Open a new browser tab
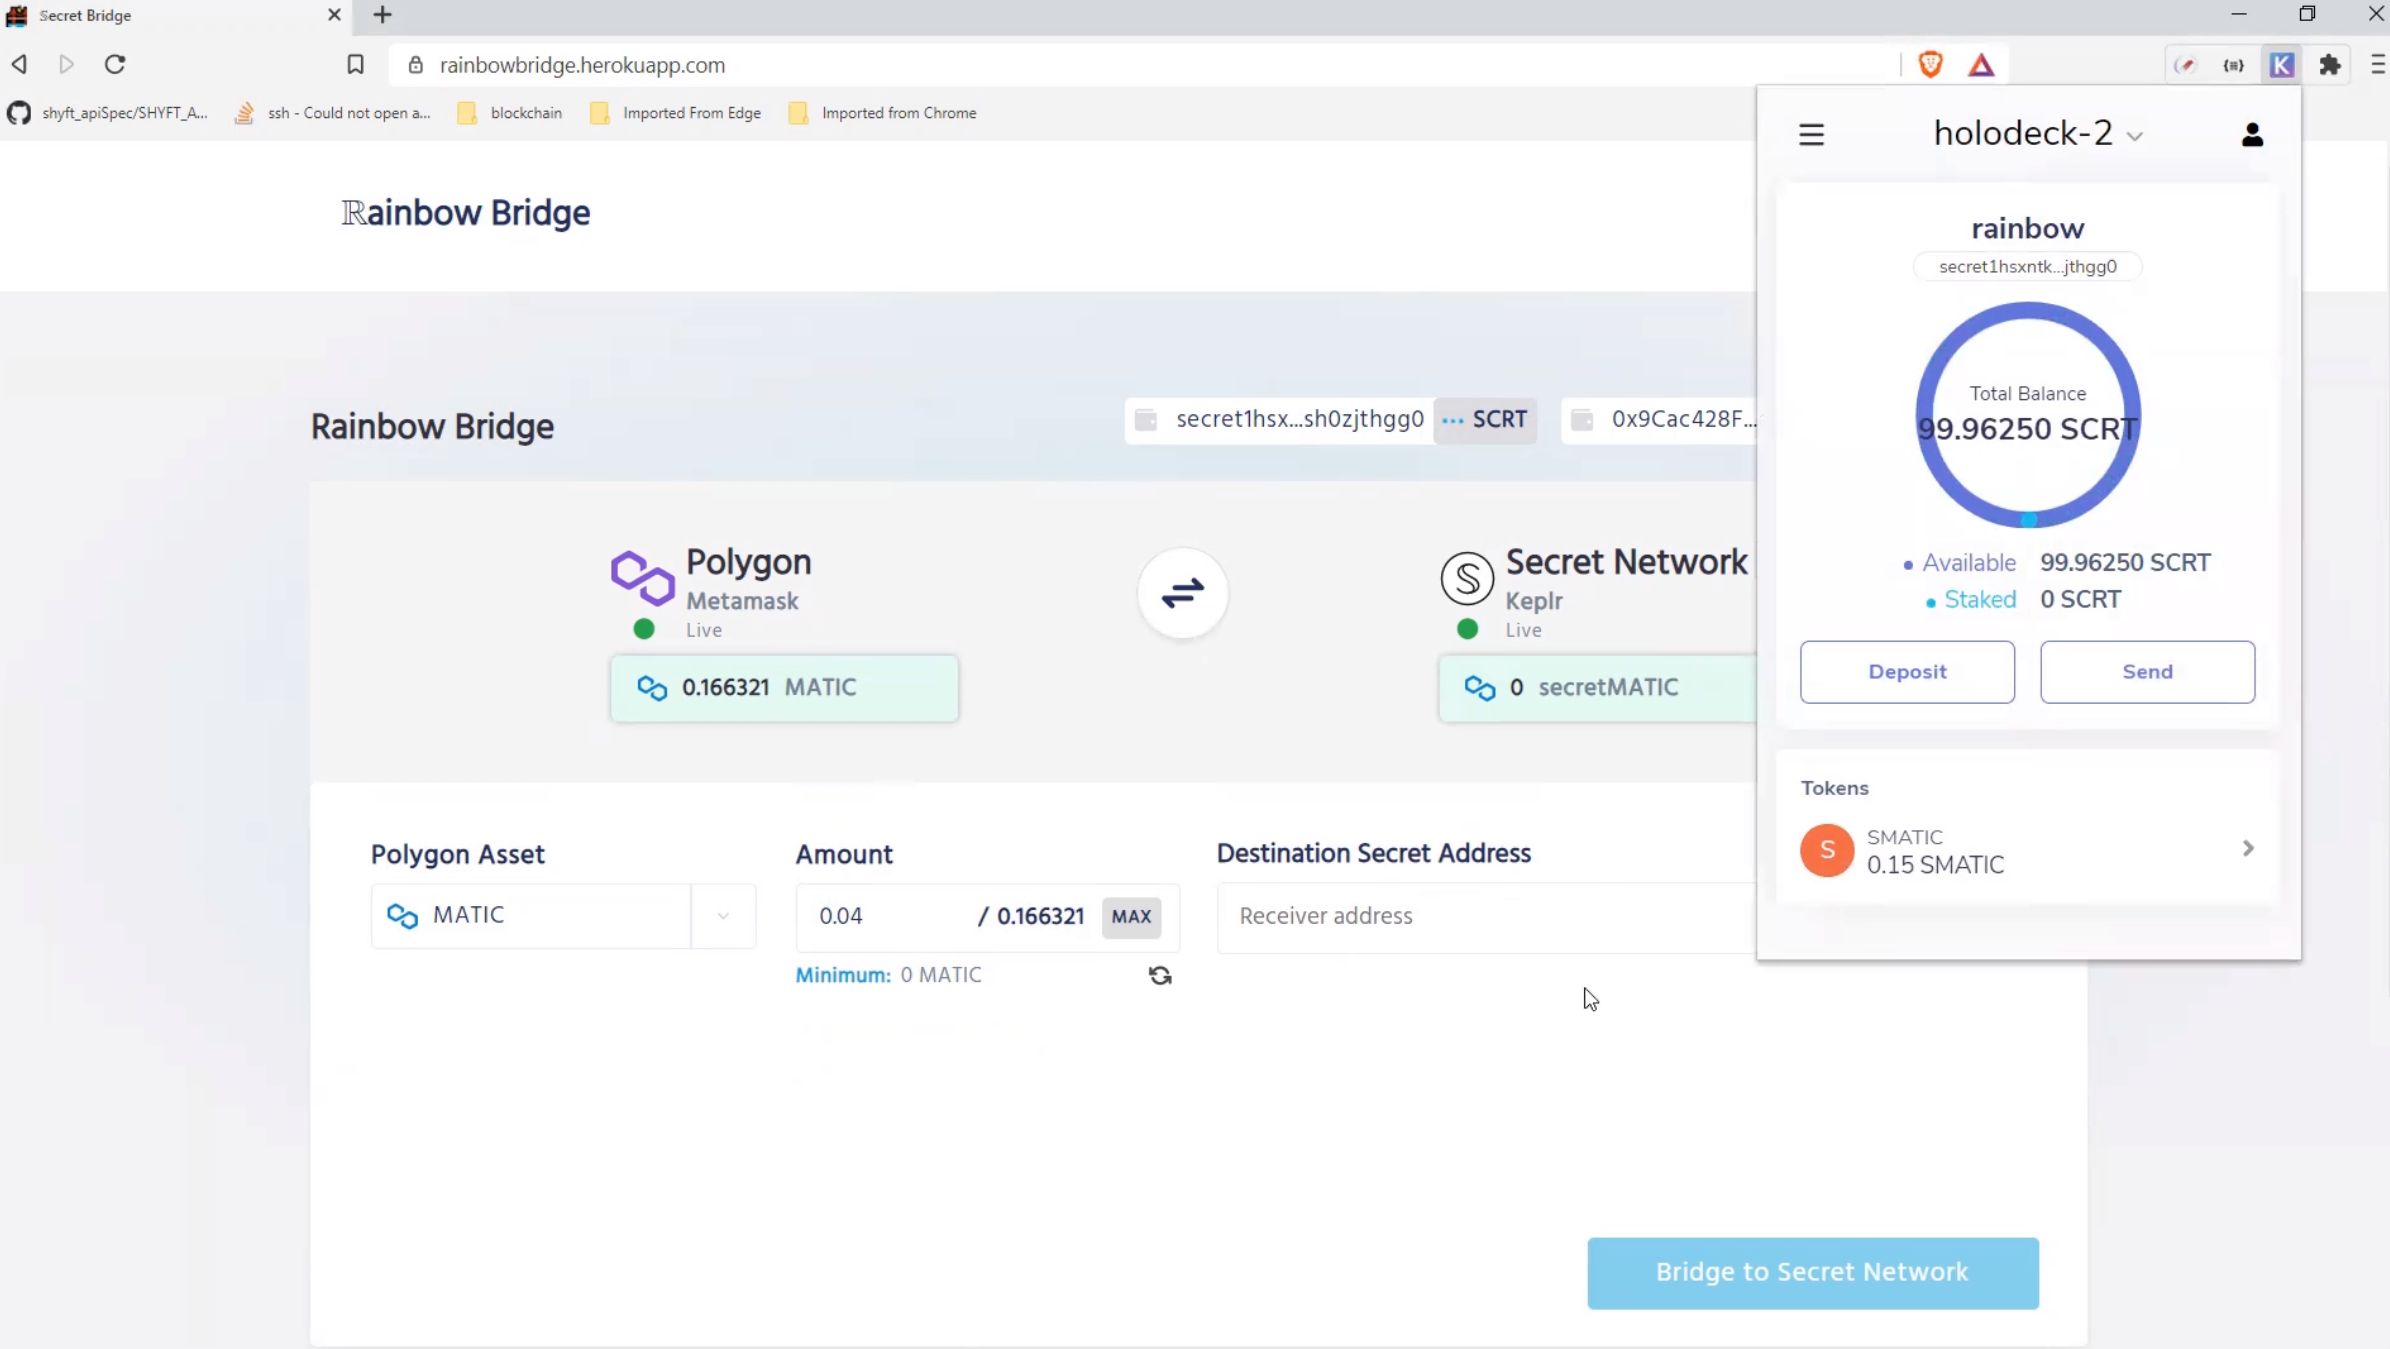The width and height of the screenshot is (2390, 1349). tap(382, 15)
